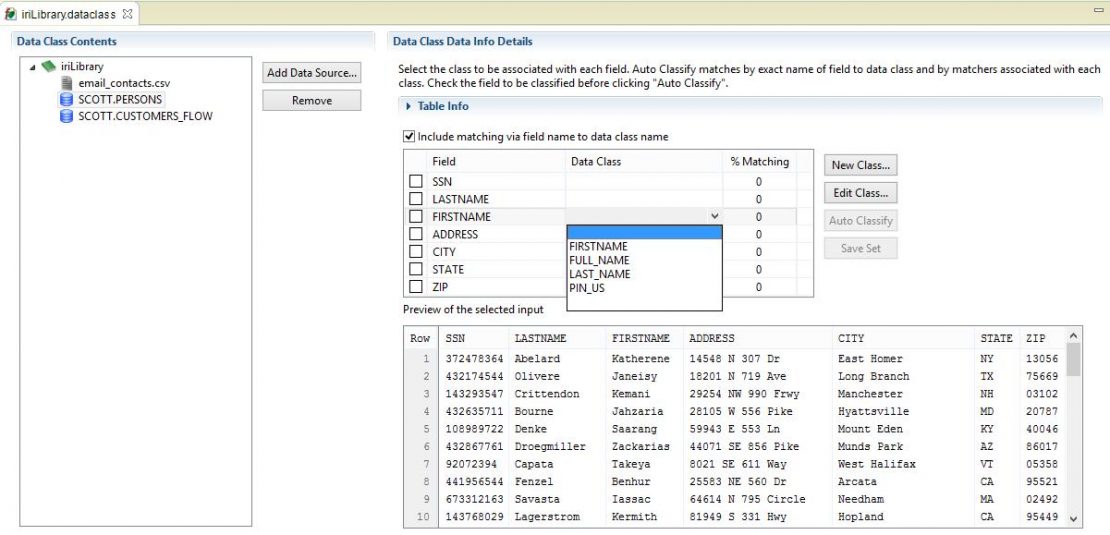
Task: Select email_contacts.csv in the tree
Action: tap(122, 84)
